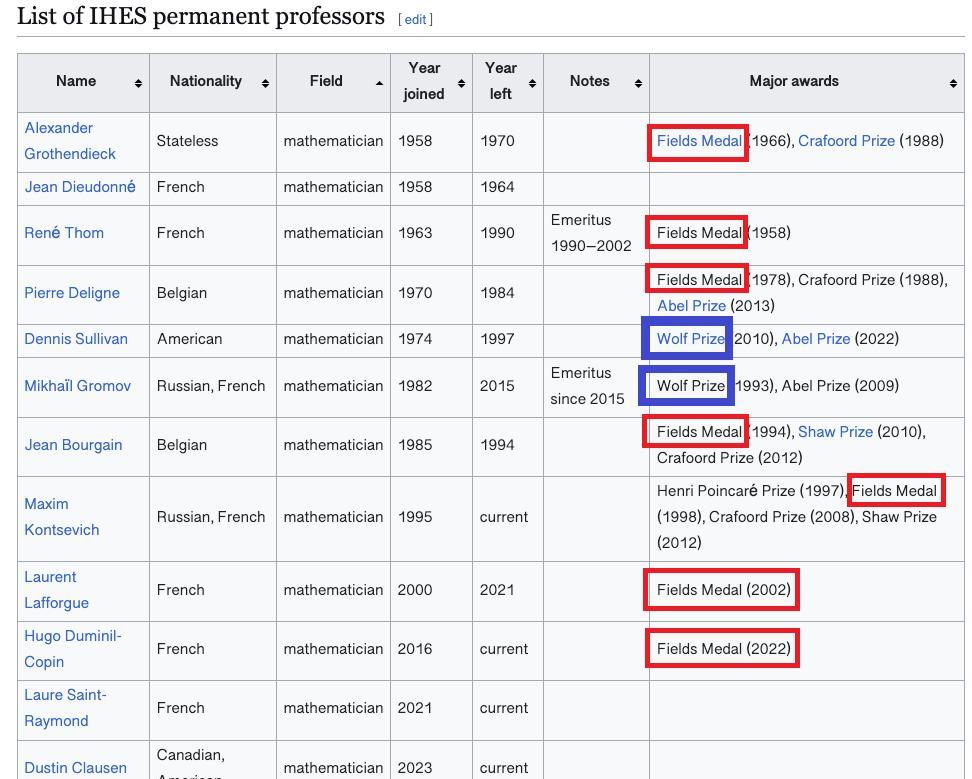Click 'Fields Medal (2002)' in Lafforgue row
The width and height of the screenshot is (972, 779).
coord(724,590)
